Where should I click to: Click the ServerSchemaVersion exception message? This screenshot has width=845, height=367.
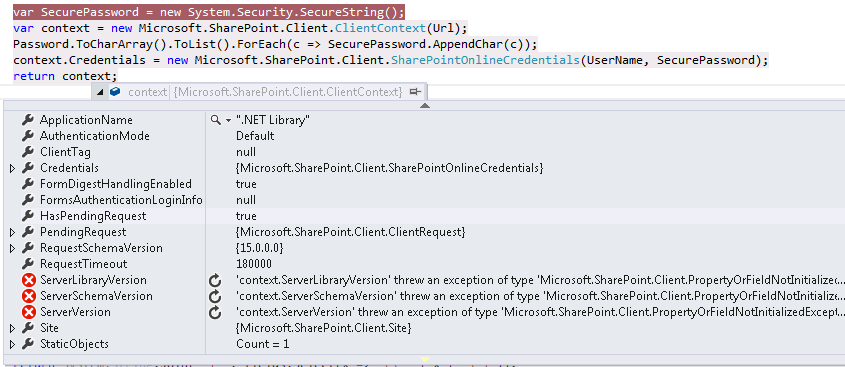[540, 296]
